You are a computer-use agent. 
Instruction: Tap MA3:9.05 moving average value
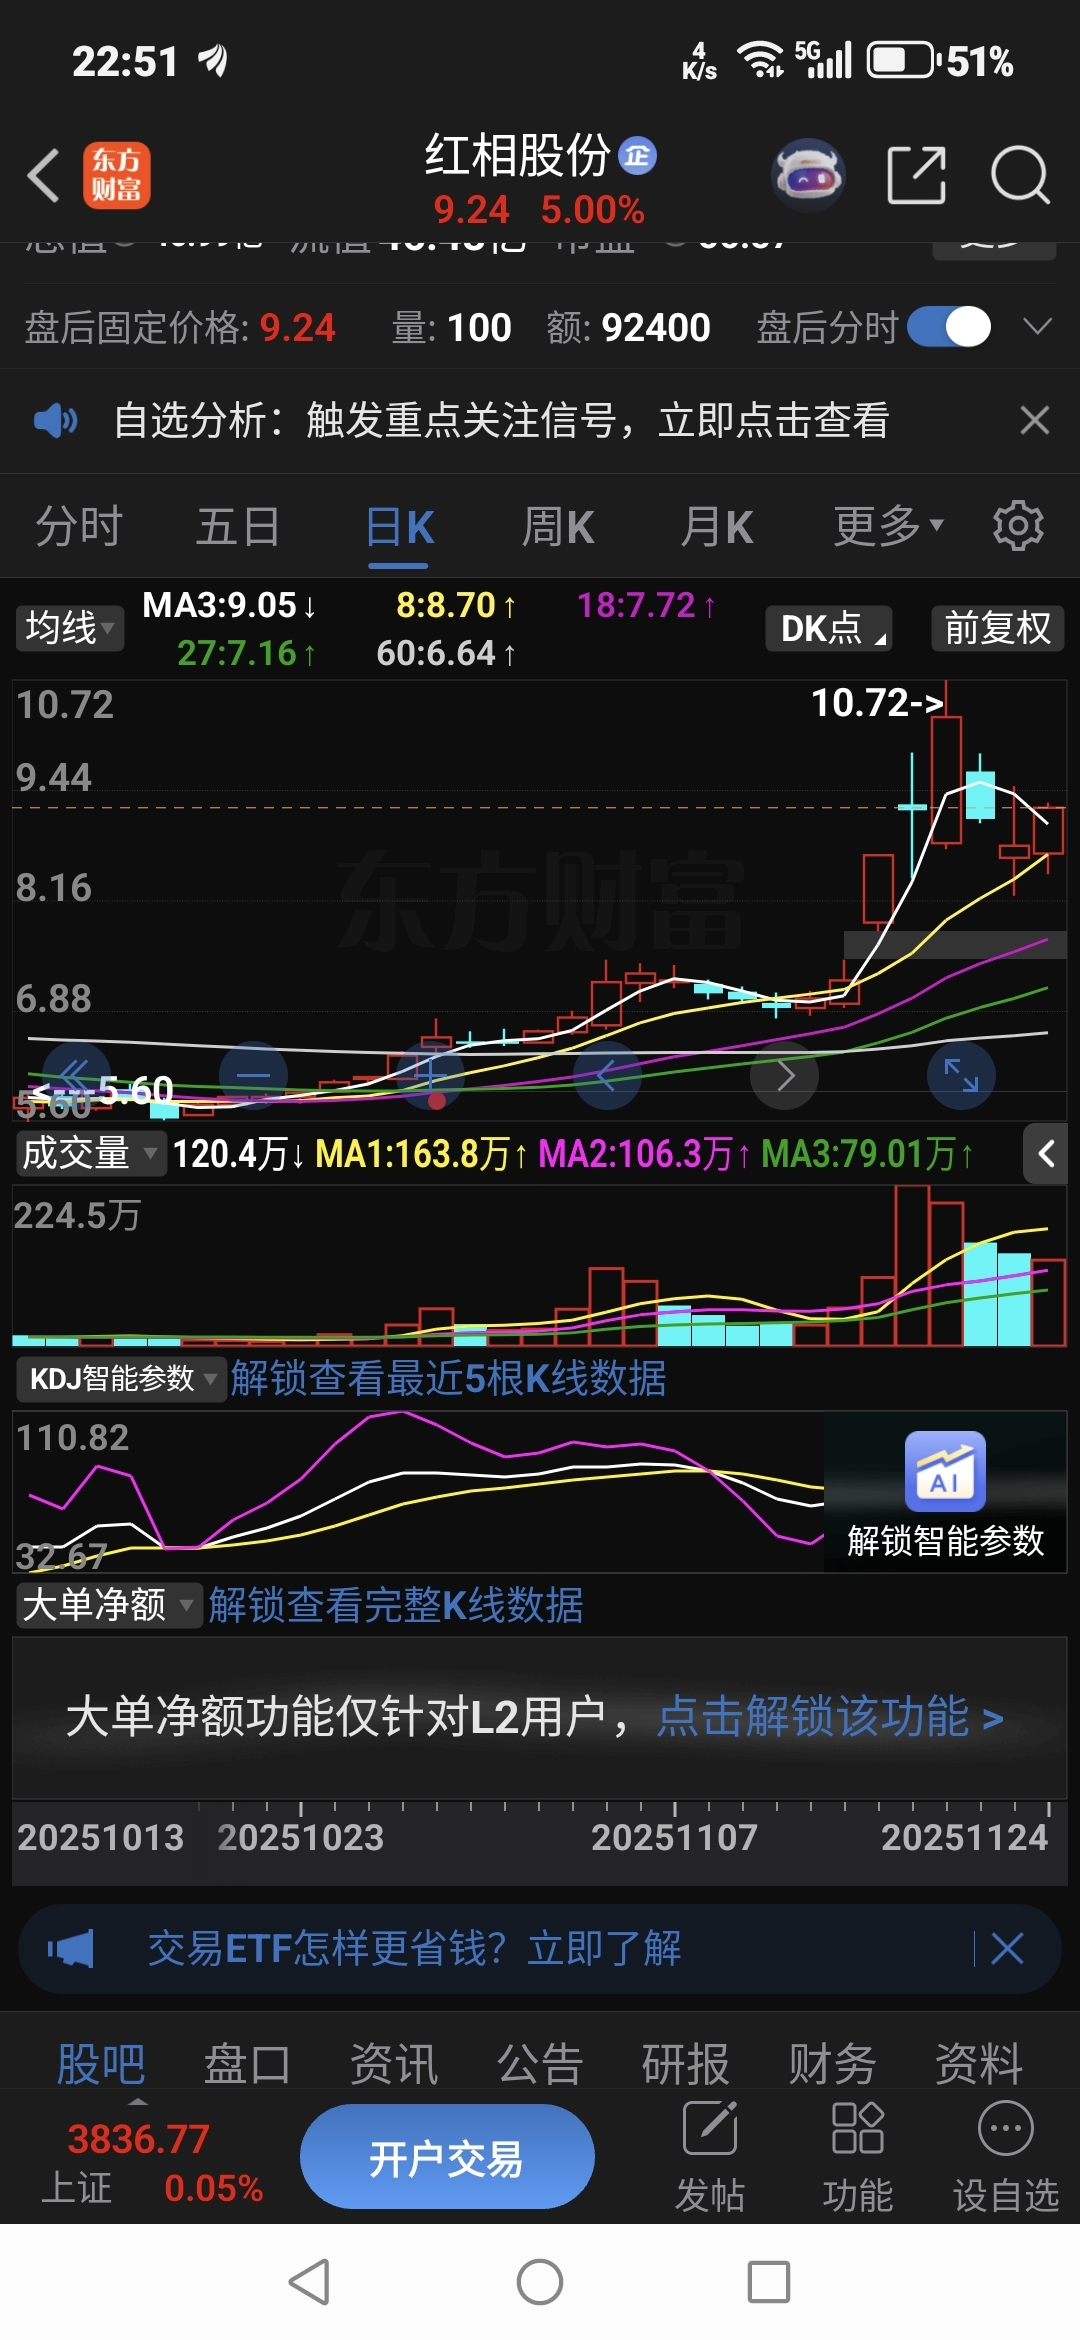tap(230, 605)
